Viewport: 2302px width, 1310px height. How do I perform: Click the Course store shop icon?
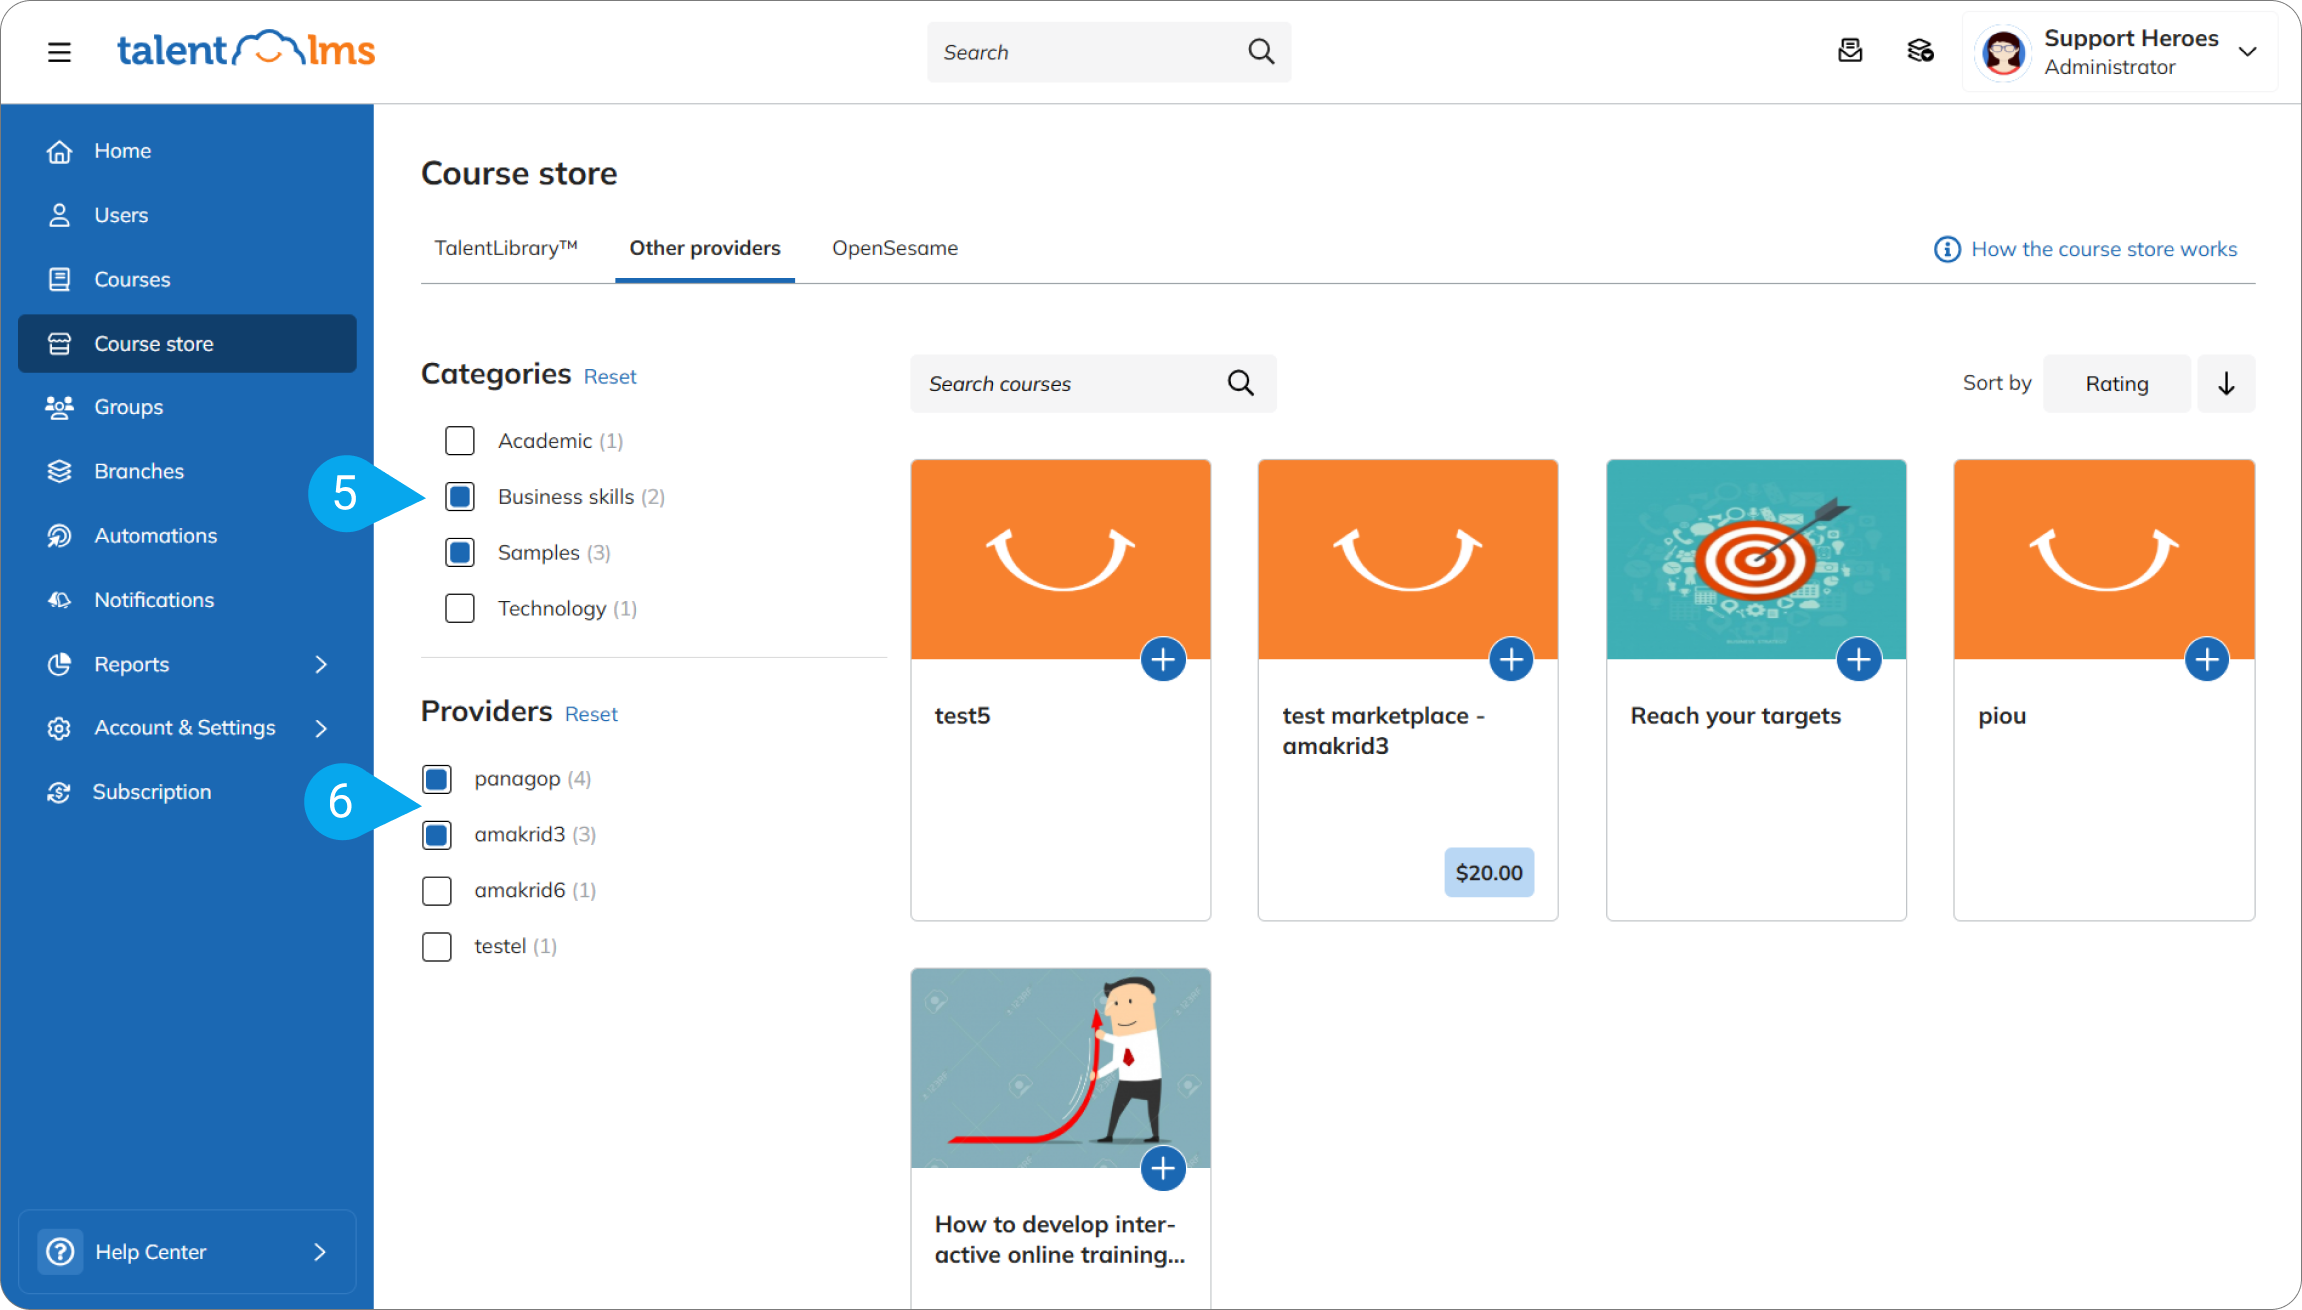59,344
